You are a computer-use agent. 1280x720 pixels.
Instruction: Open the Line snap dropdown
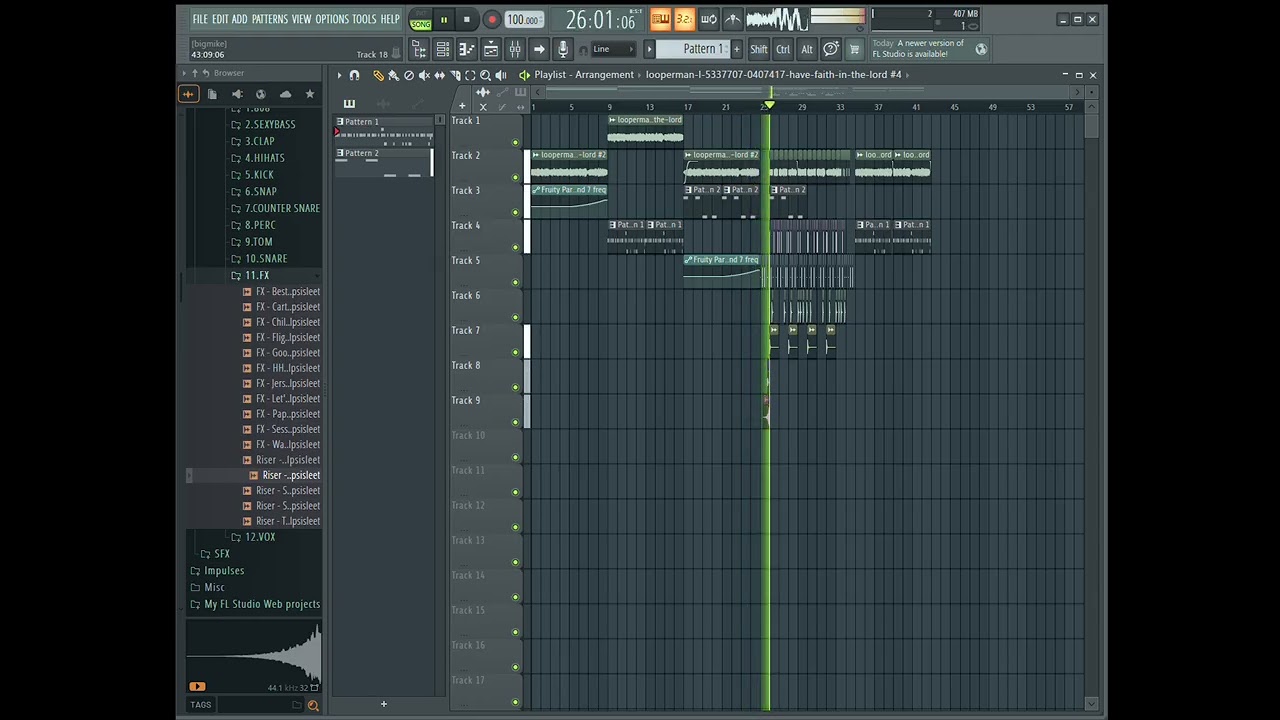pos(613,49)
